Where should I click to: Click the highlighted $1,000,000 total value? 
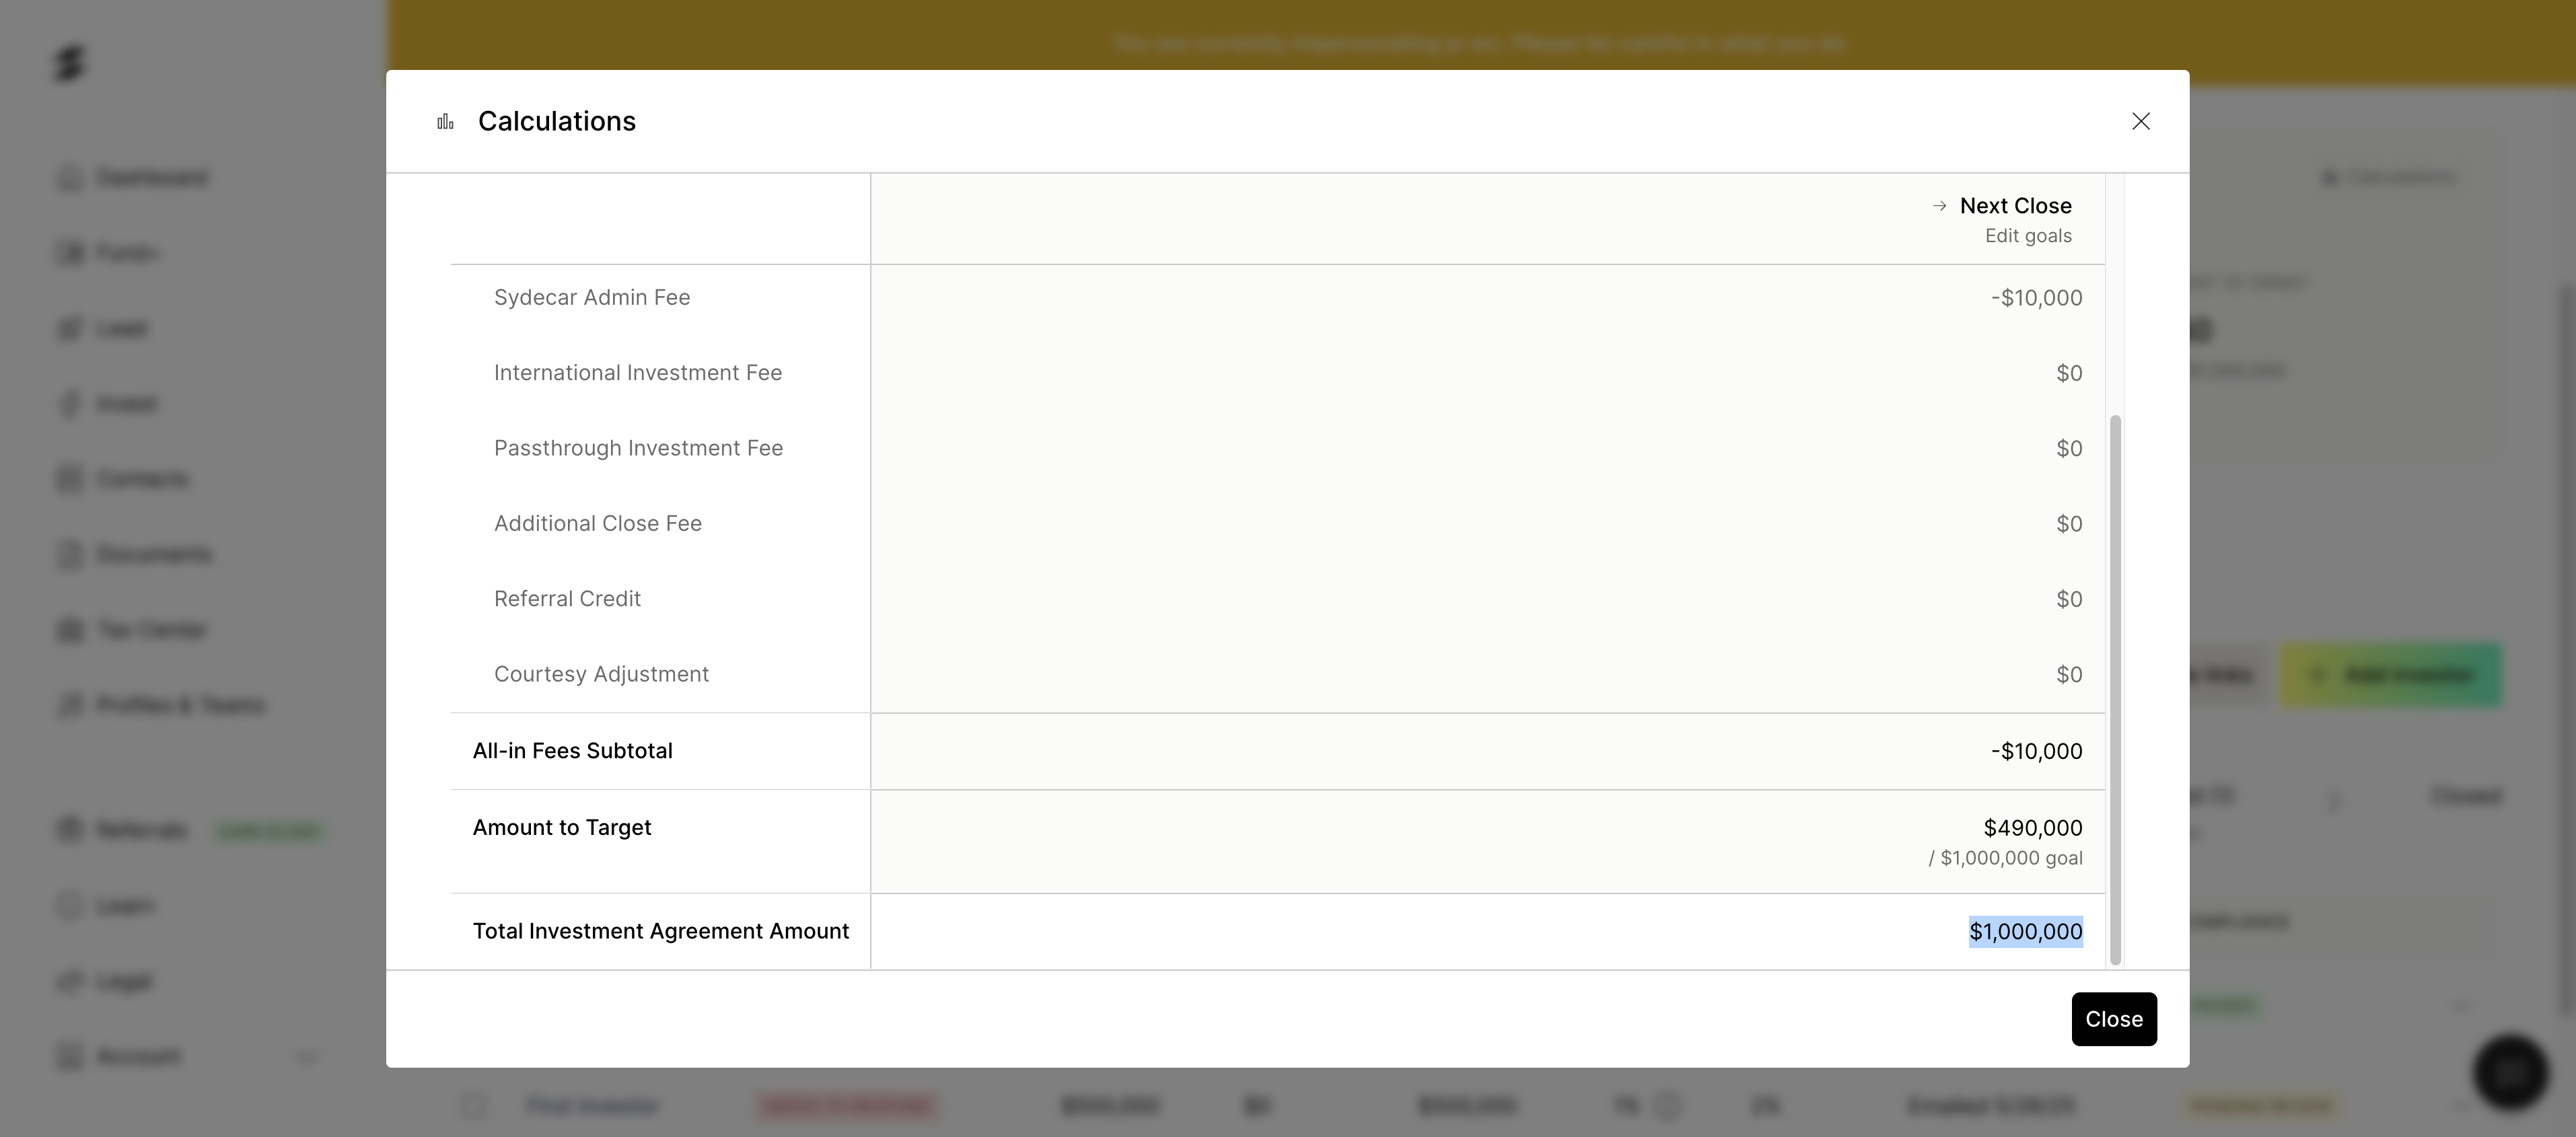pos(2025,932)
